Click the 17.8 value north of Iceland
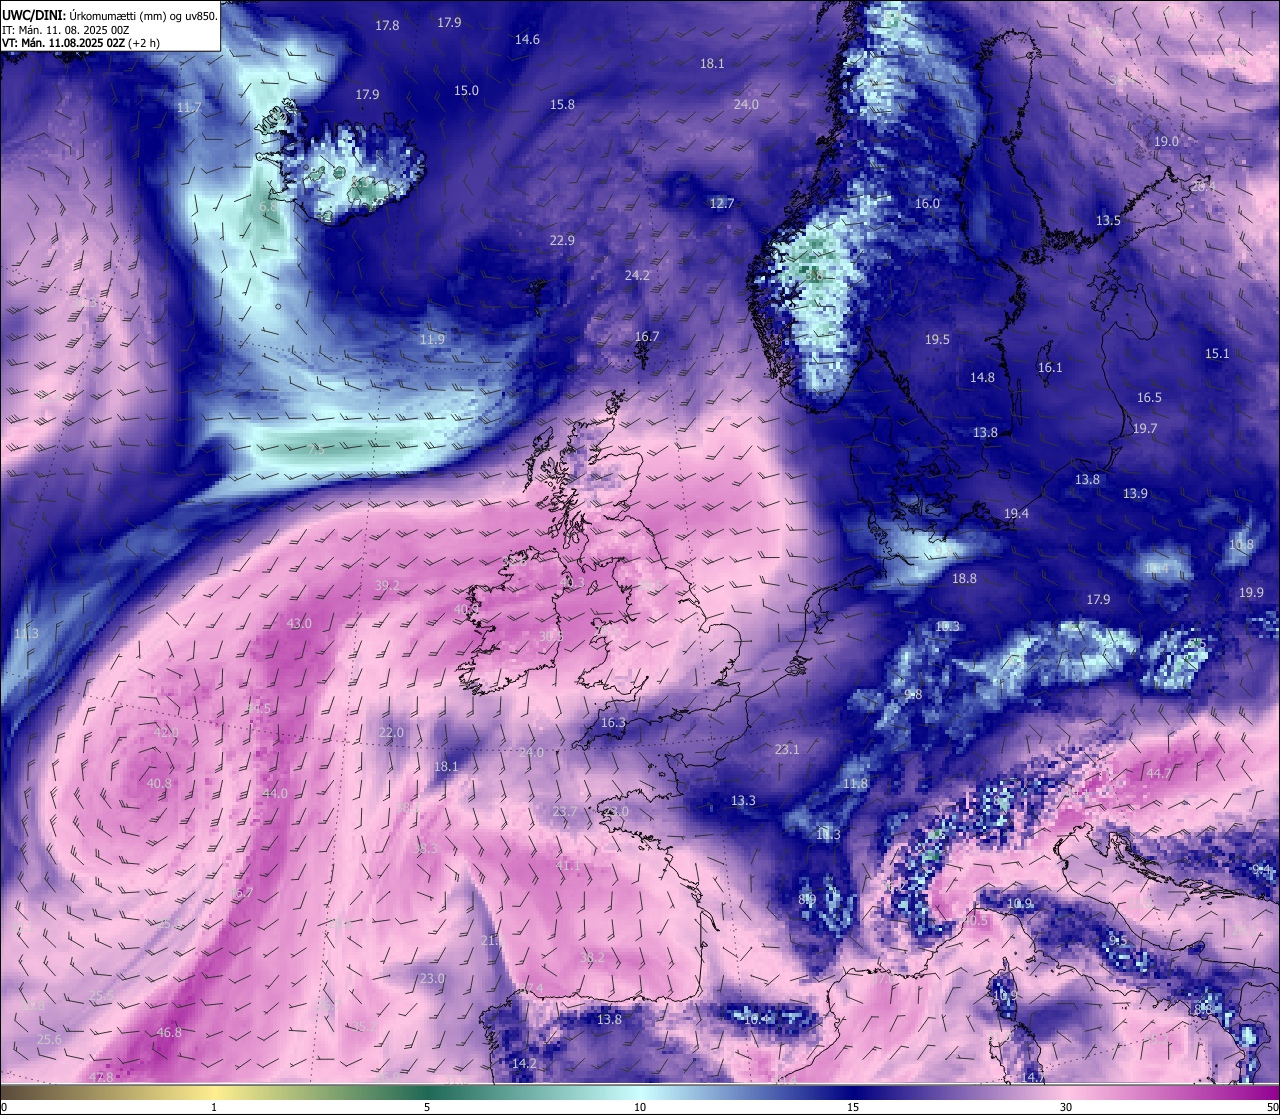The image size is (1280, 1115). pyautogui.click(x=387, y=26)
